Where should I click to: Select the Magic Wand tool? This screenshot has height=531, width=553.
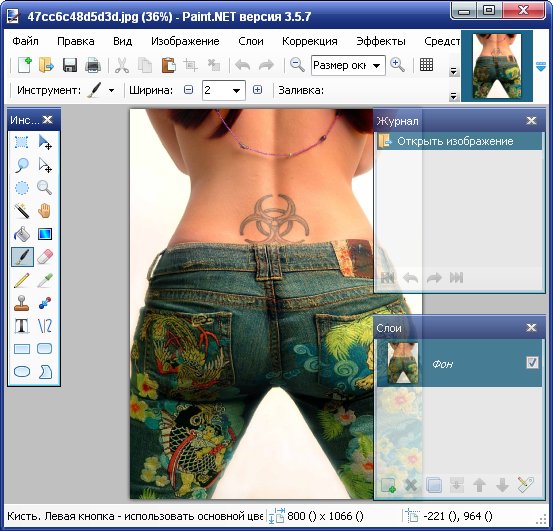click(22, 210)
